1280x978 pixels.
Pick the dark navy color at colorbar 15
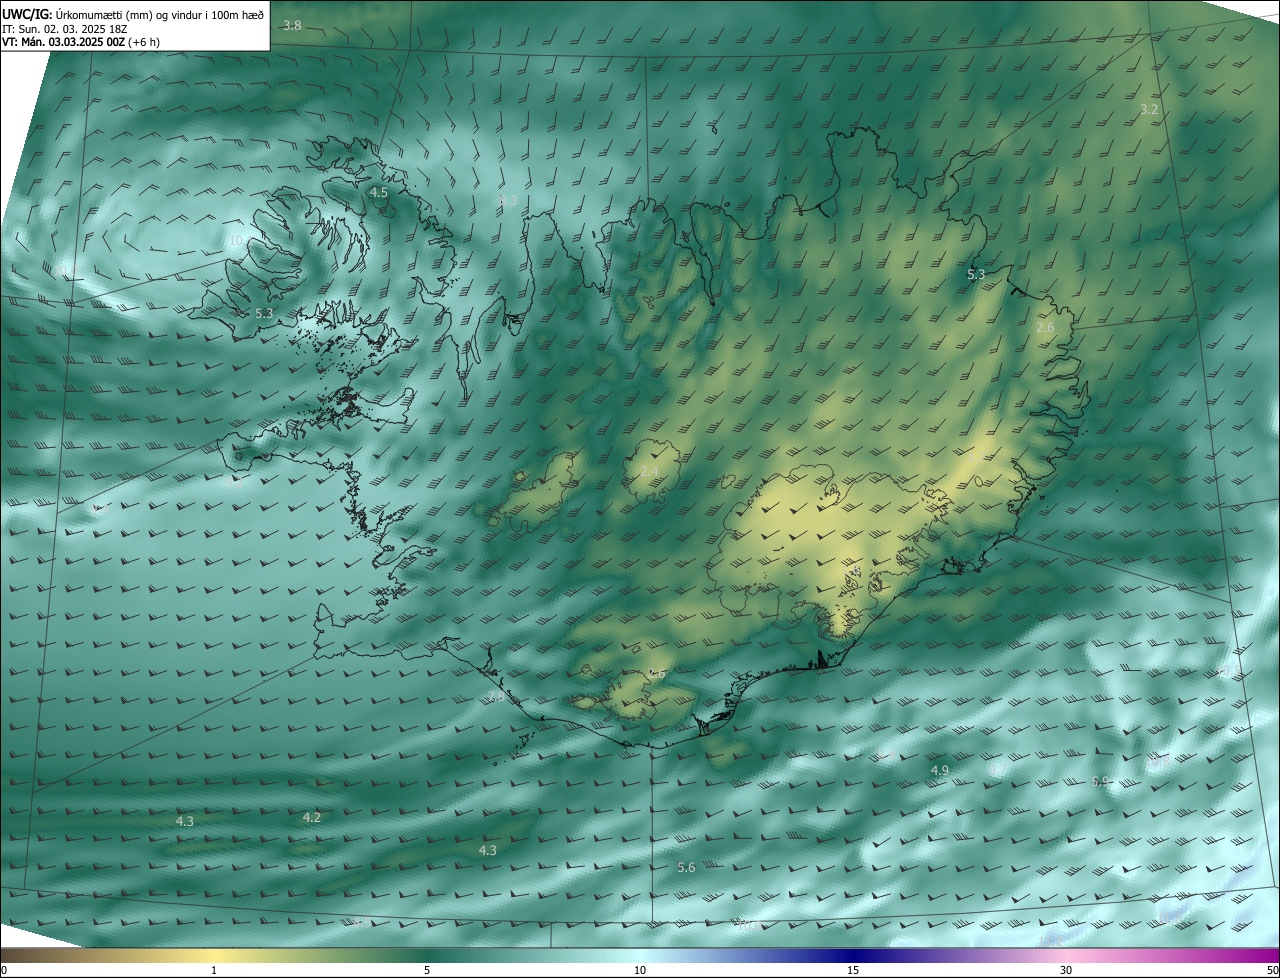(x=853, y=955)
